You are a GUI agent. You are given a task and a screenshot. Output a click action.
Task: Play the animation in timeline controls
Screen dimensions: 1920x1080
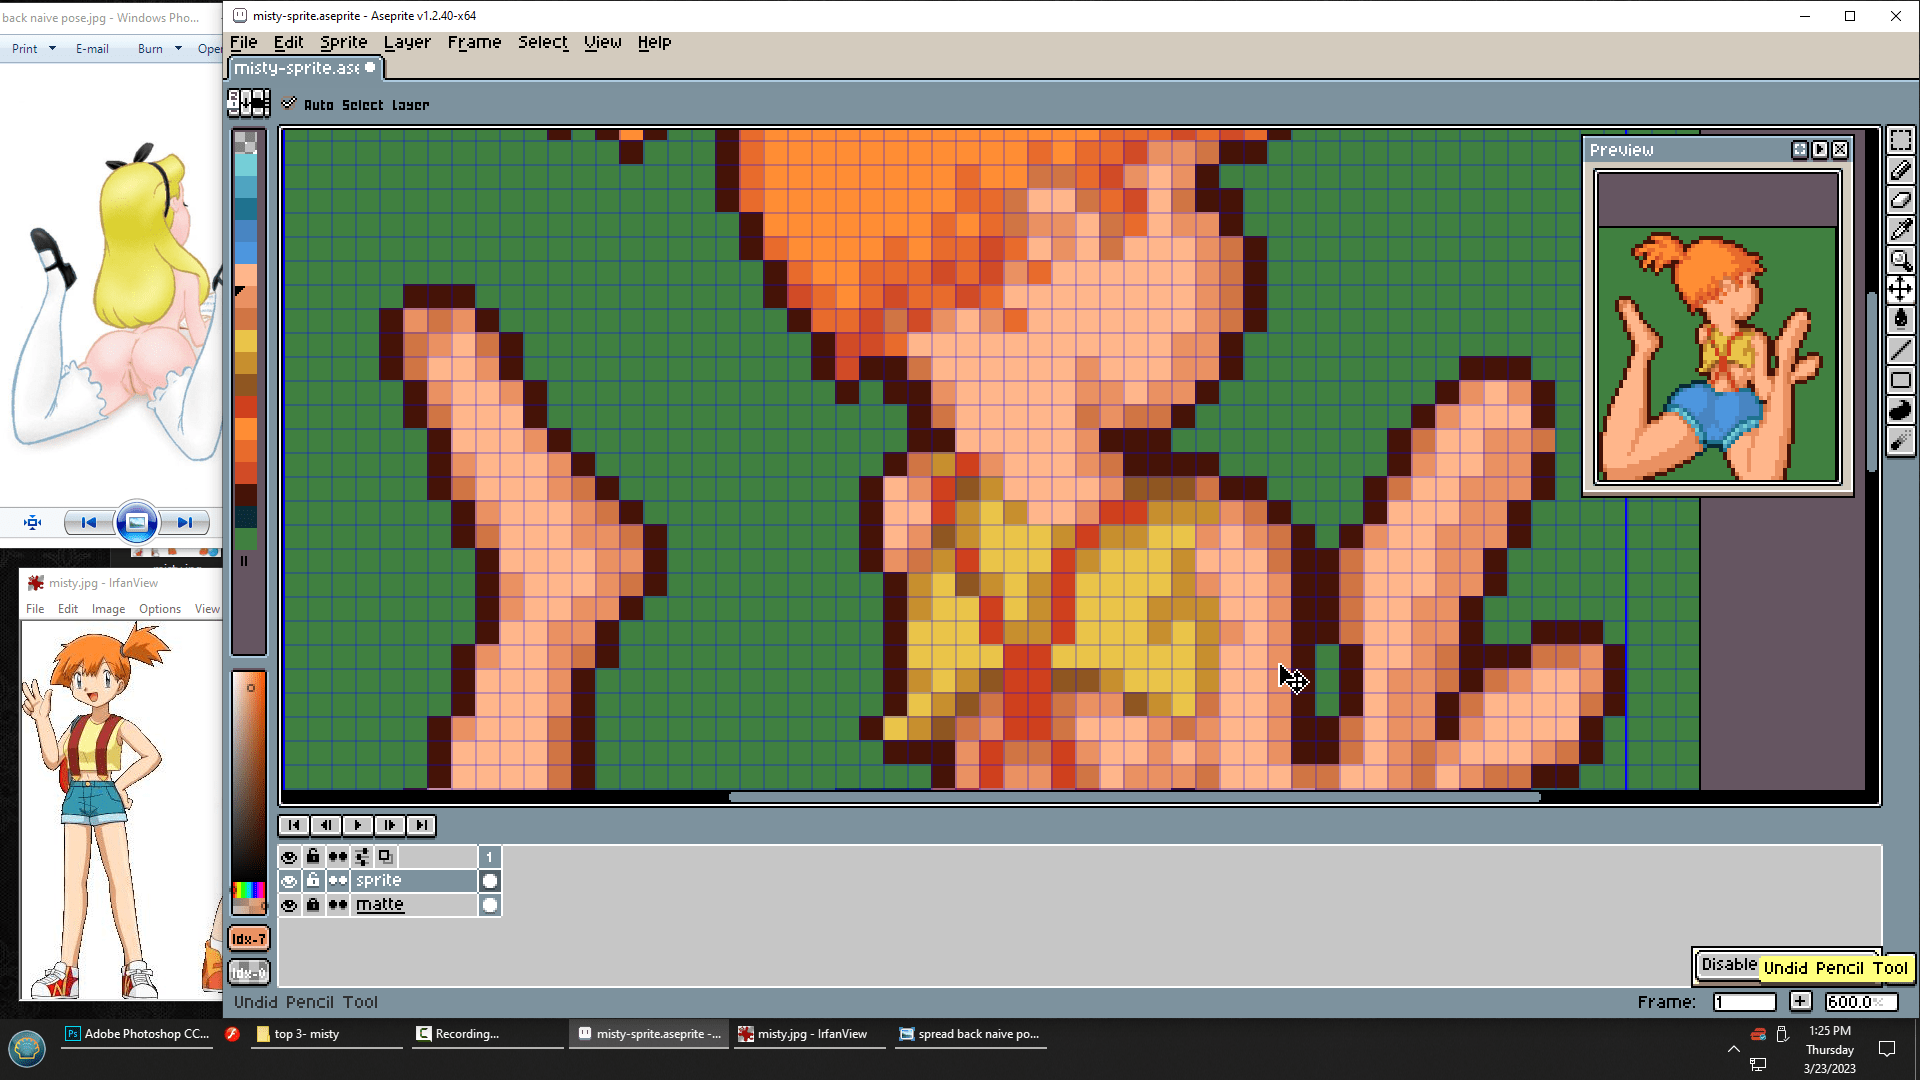pyautogui.click(x=357, y=825)
